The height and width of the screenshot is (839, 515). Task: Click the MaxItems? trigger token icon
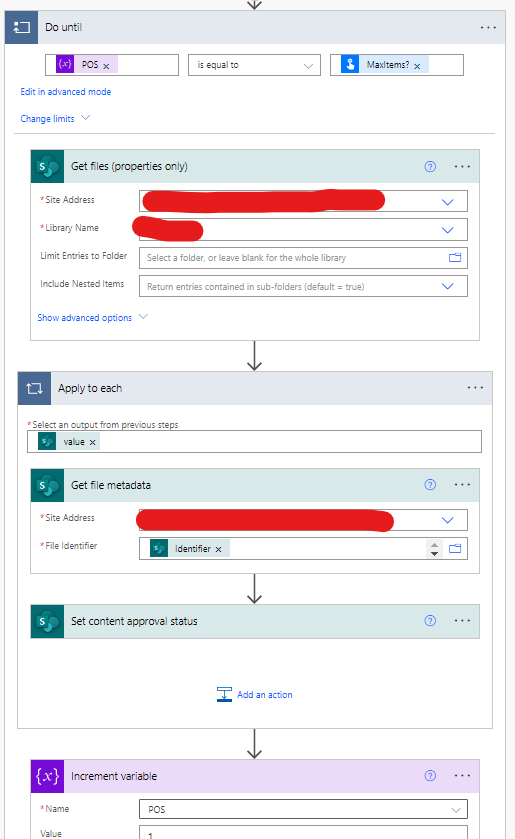350,64
